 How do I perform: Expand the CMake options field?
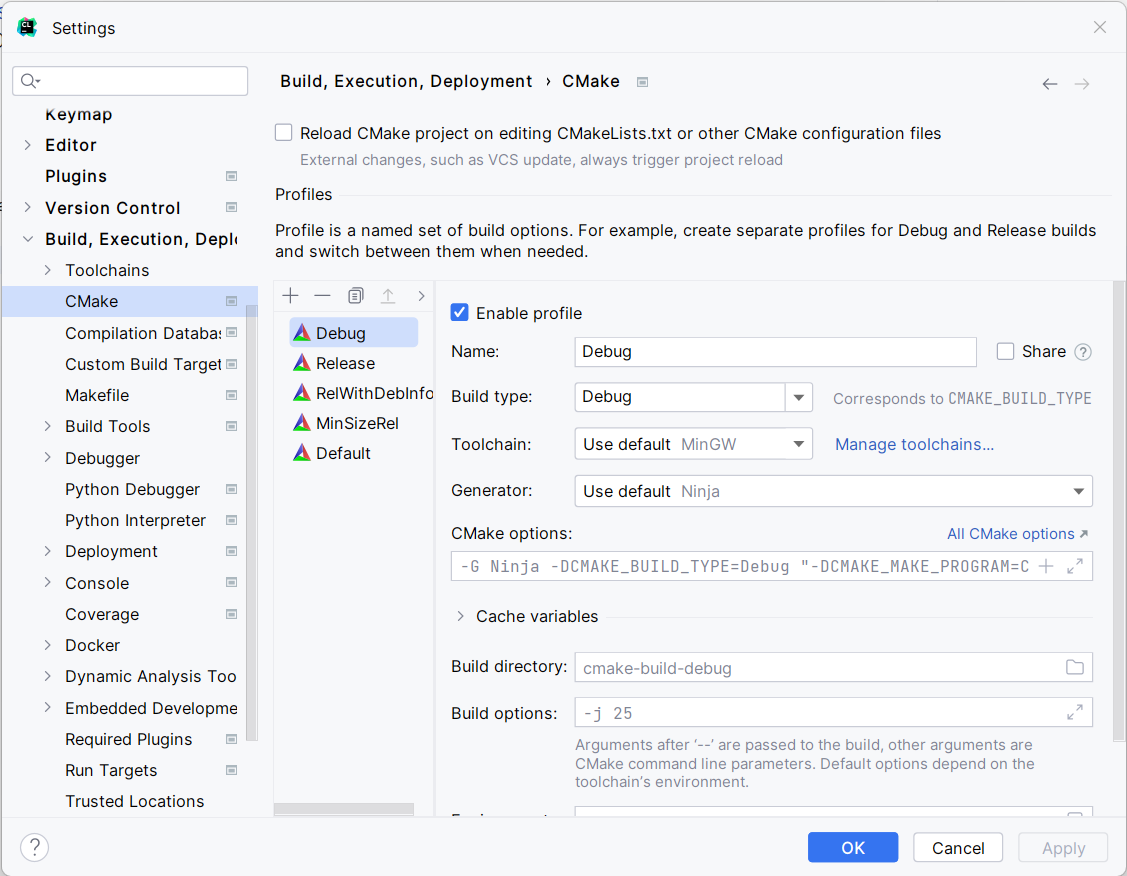[x=1075, y=566]
